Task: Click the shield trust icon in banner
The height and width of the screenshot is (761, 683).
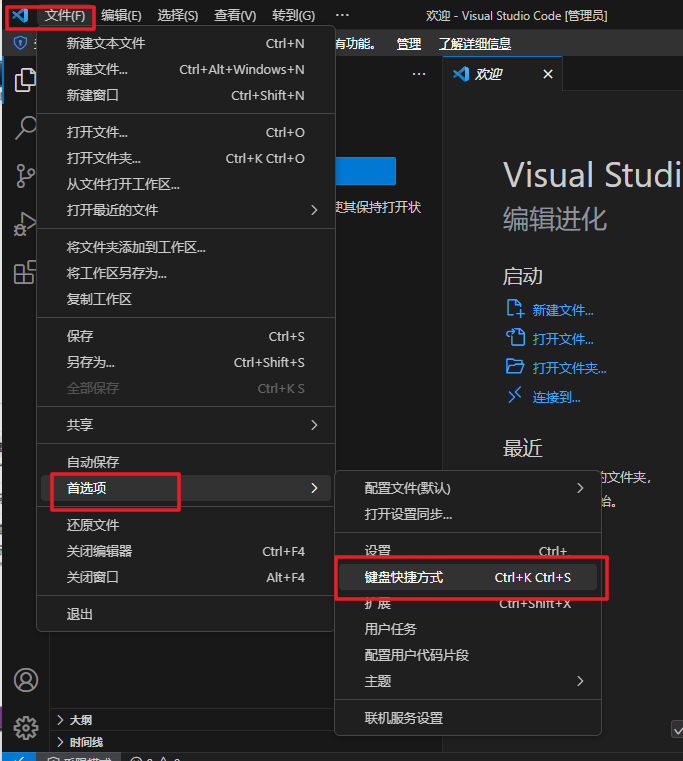Action: pos(20,43)
